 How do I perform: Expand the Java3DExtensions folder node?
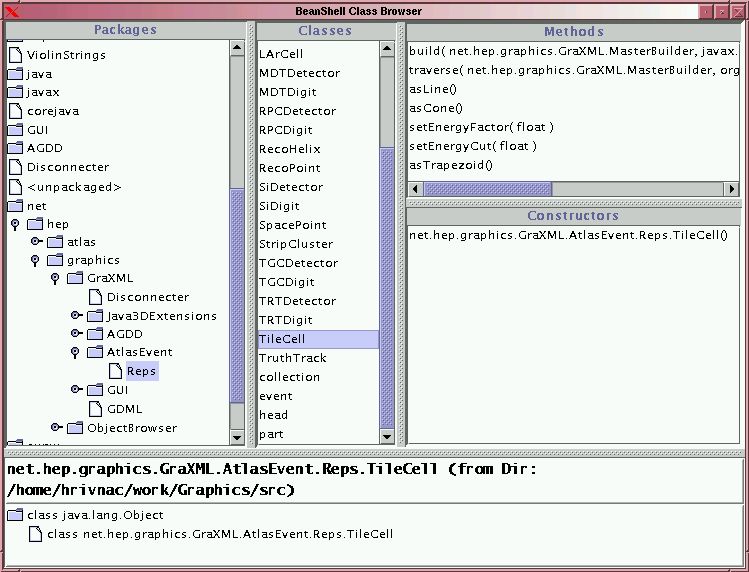coord(76,315)
